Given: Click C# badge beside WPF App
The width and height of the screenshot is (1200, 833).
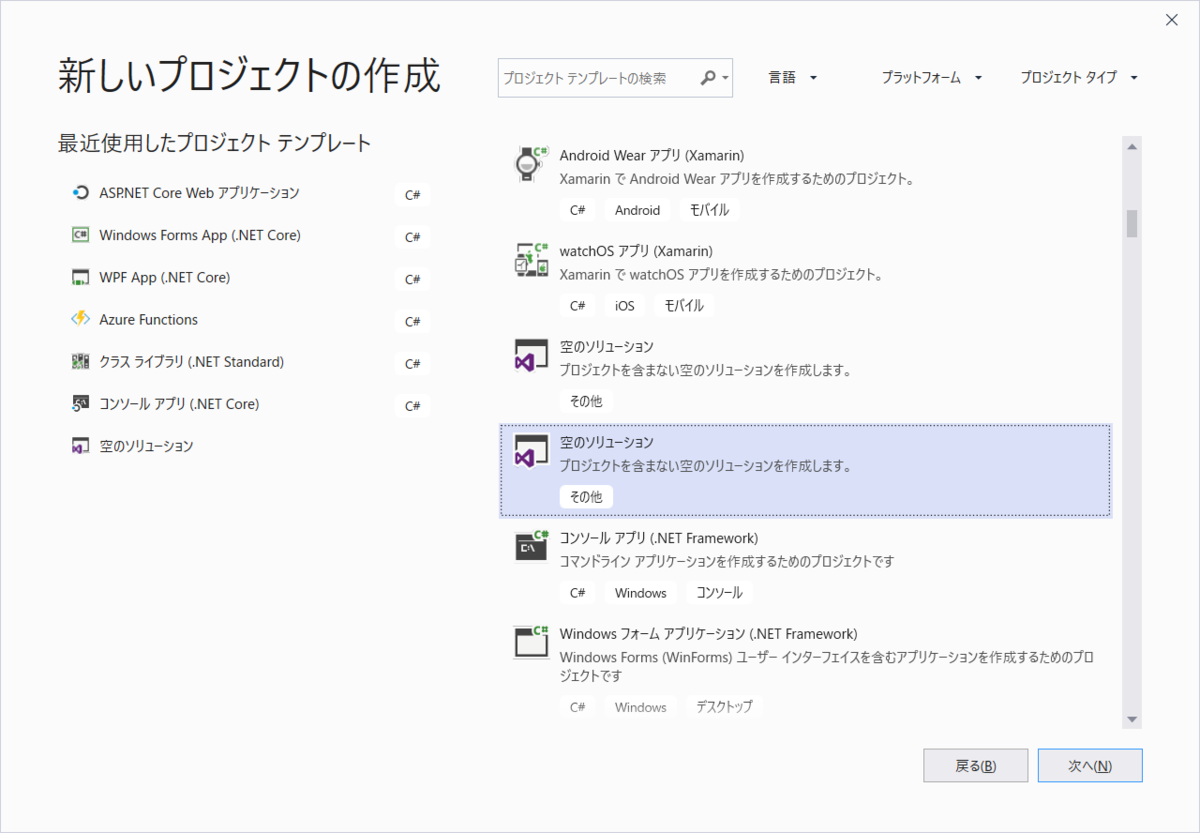Looking at the screenshot, I should (412, 280).
